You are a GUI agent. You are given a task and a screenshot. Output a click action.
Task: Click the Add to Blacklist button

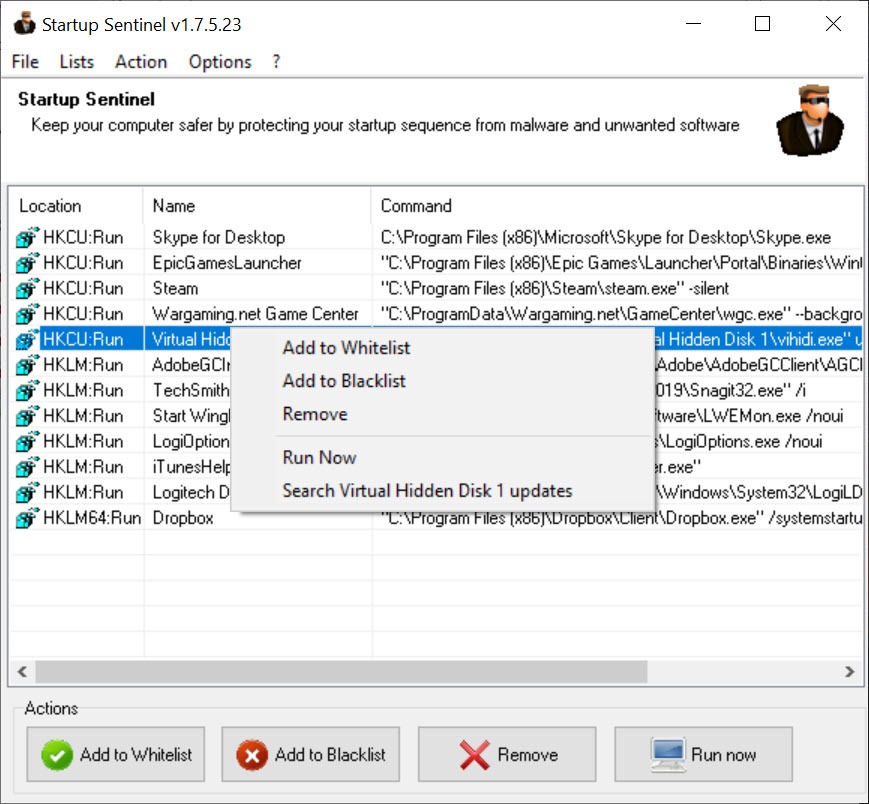310,754
